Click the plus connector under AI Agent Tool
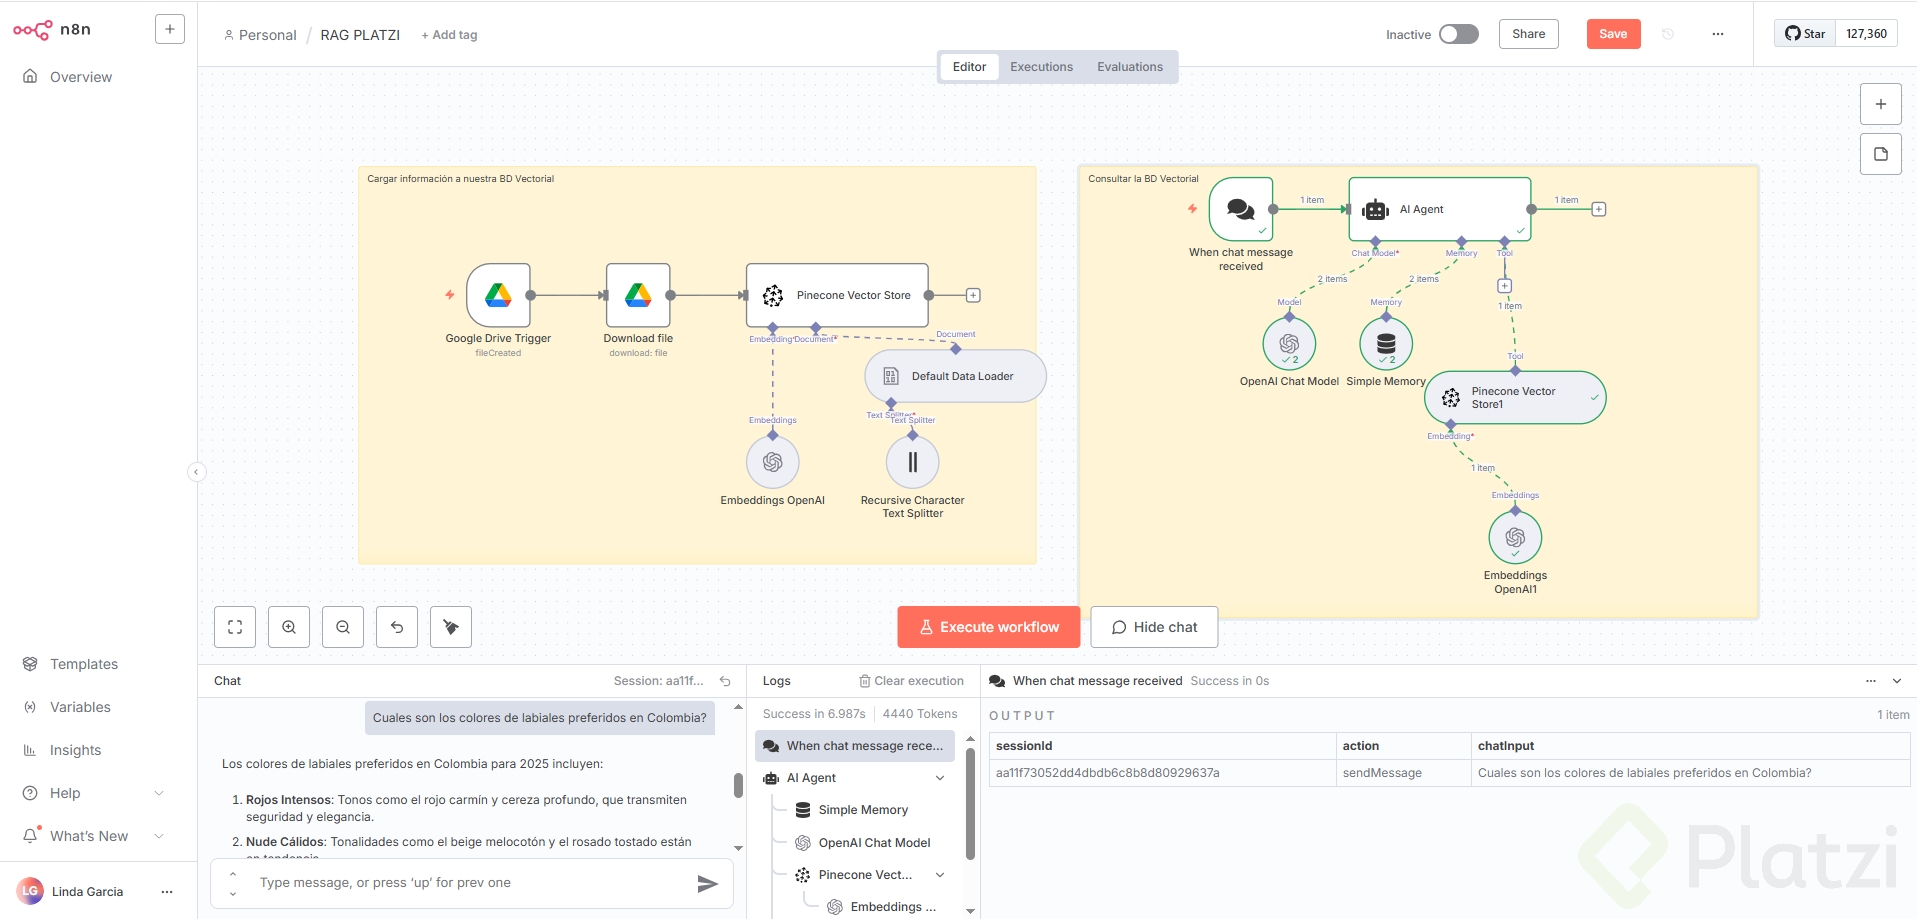This screenshot has width=1917, height=919. pos(1504,286)
